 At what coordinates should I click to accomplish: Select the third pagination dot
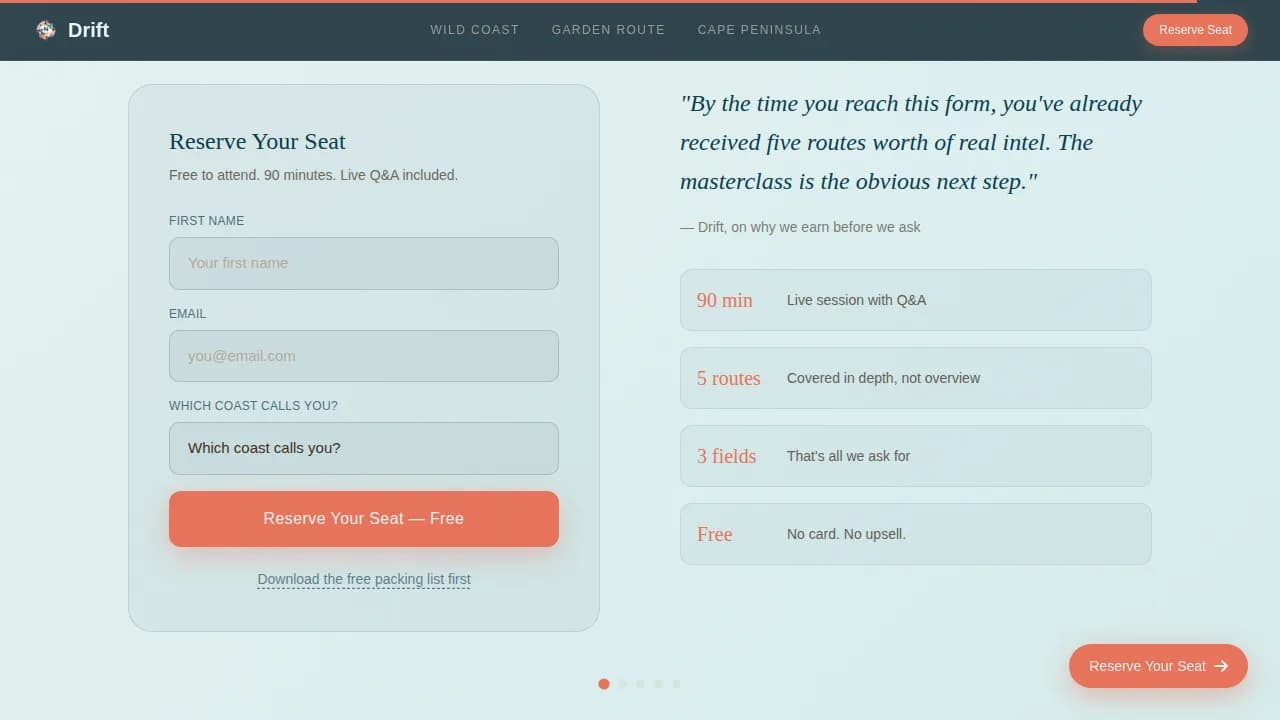pos(640,684)
